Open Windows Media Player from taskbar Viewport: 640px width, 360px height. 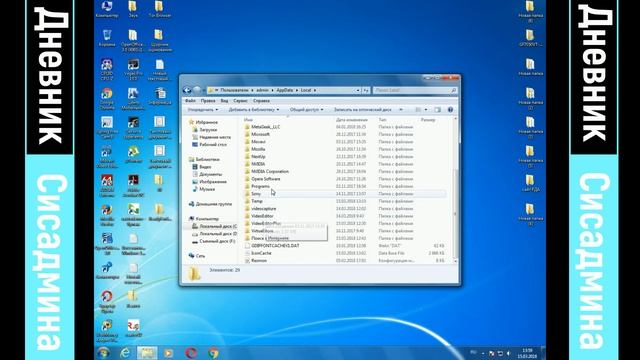point(169,353)
